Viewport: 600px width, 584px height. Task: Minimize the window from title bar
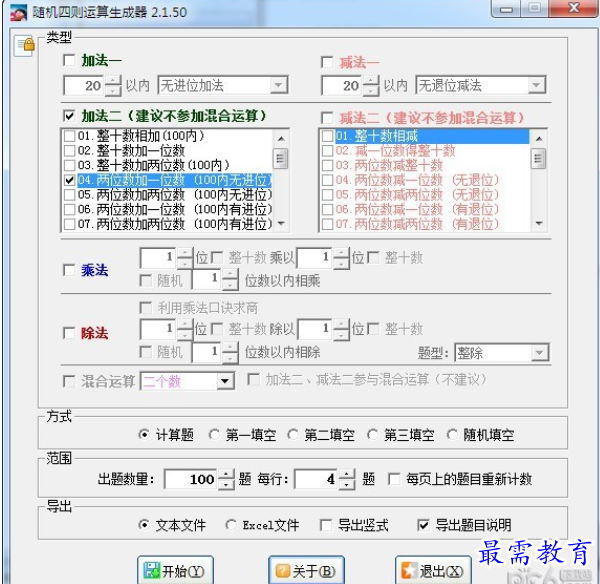[x=505, y=9]
